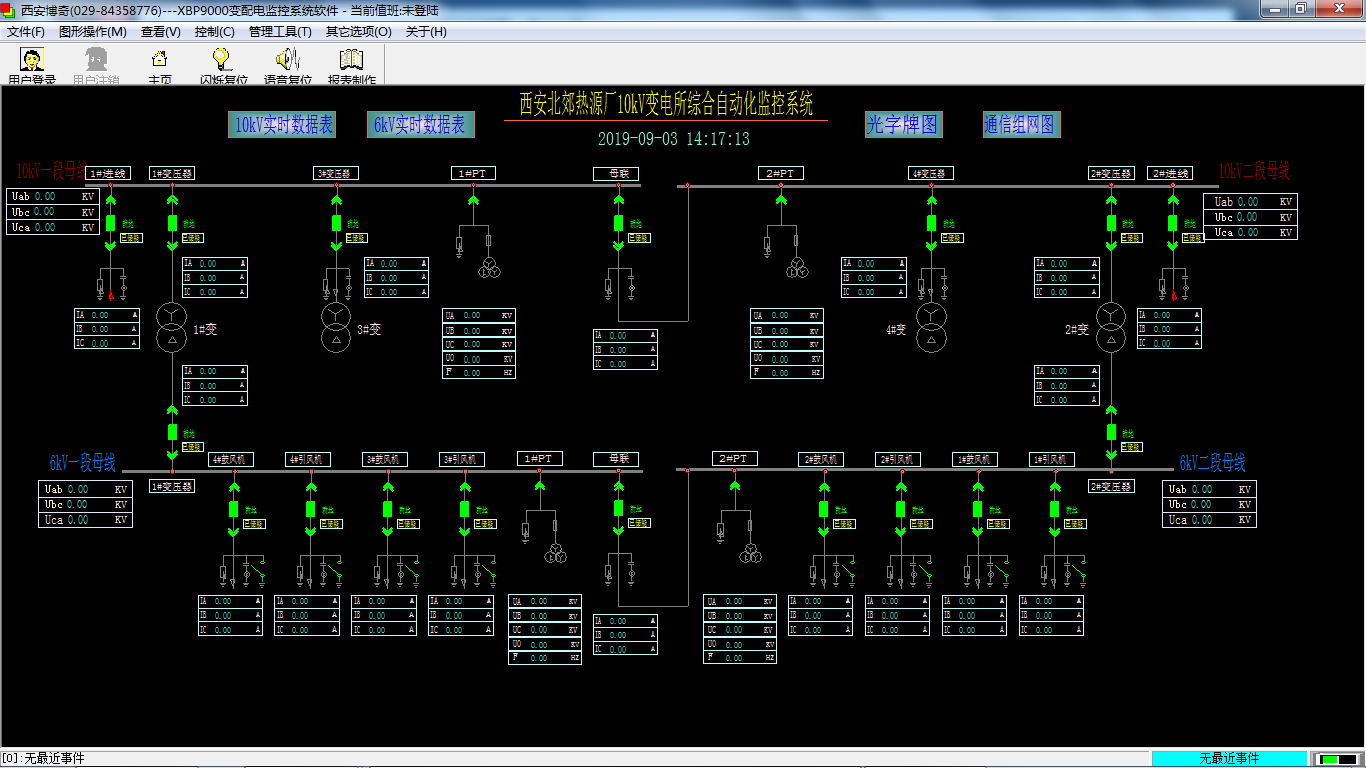Toggle the 1#进线 green circuit breaker
Viewport: 1366px width, 768px height.
tap(110, 223)
